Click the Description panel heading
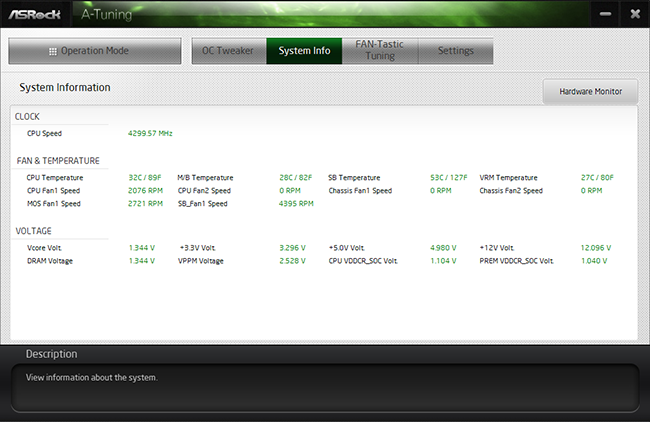This screenshot has height=422, width=650. (x=51, y=354)
